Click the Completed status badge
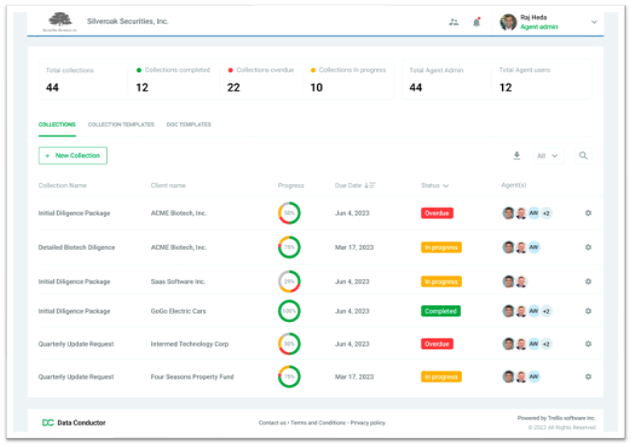Screen dimensions: 632x447 [441, 311]
